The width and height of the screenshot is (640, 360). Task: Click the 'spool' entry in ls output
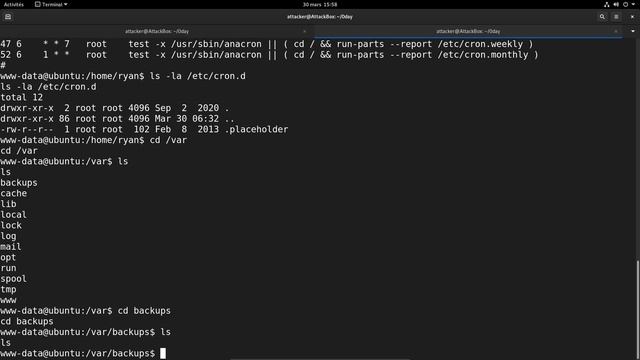(x=13, y=278)
